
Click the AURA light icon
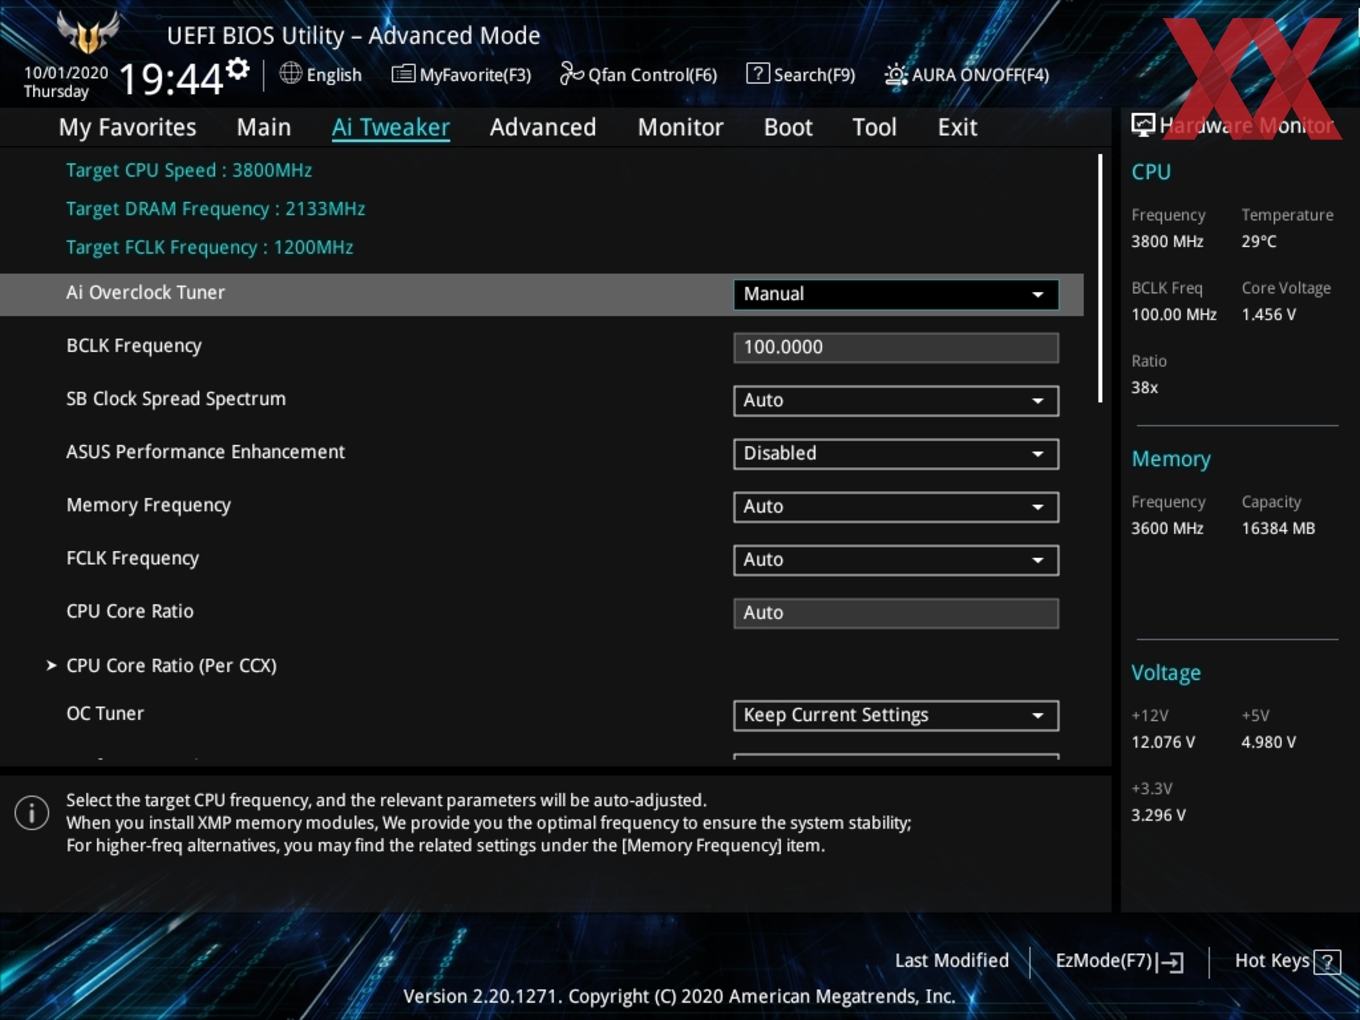coord(896,75)
